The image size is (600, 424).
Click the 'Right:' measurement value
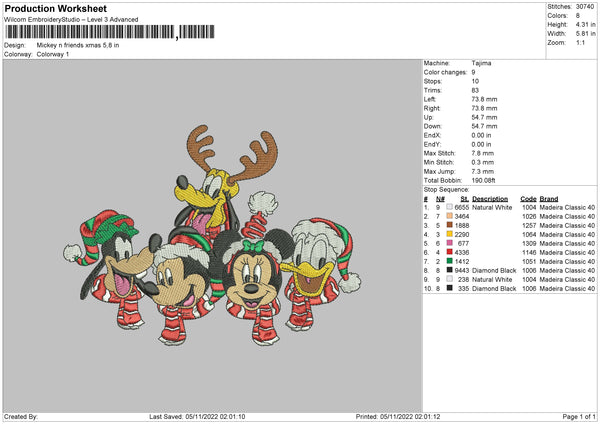pos(484,108)
